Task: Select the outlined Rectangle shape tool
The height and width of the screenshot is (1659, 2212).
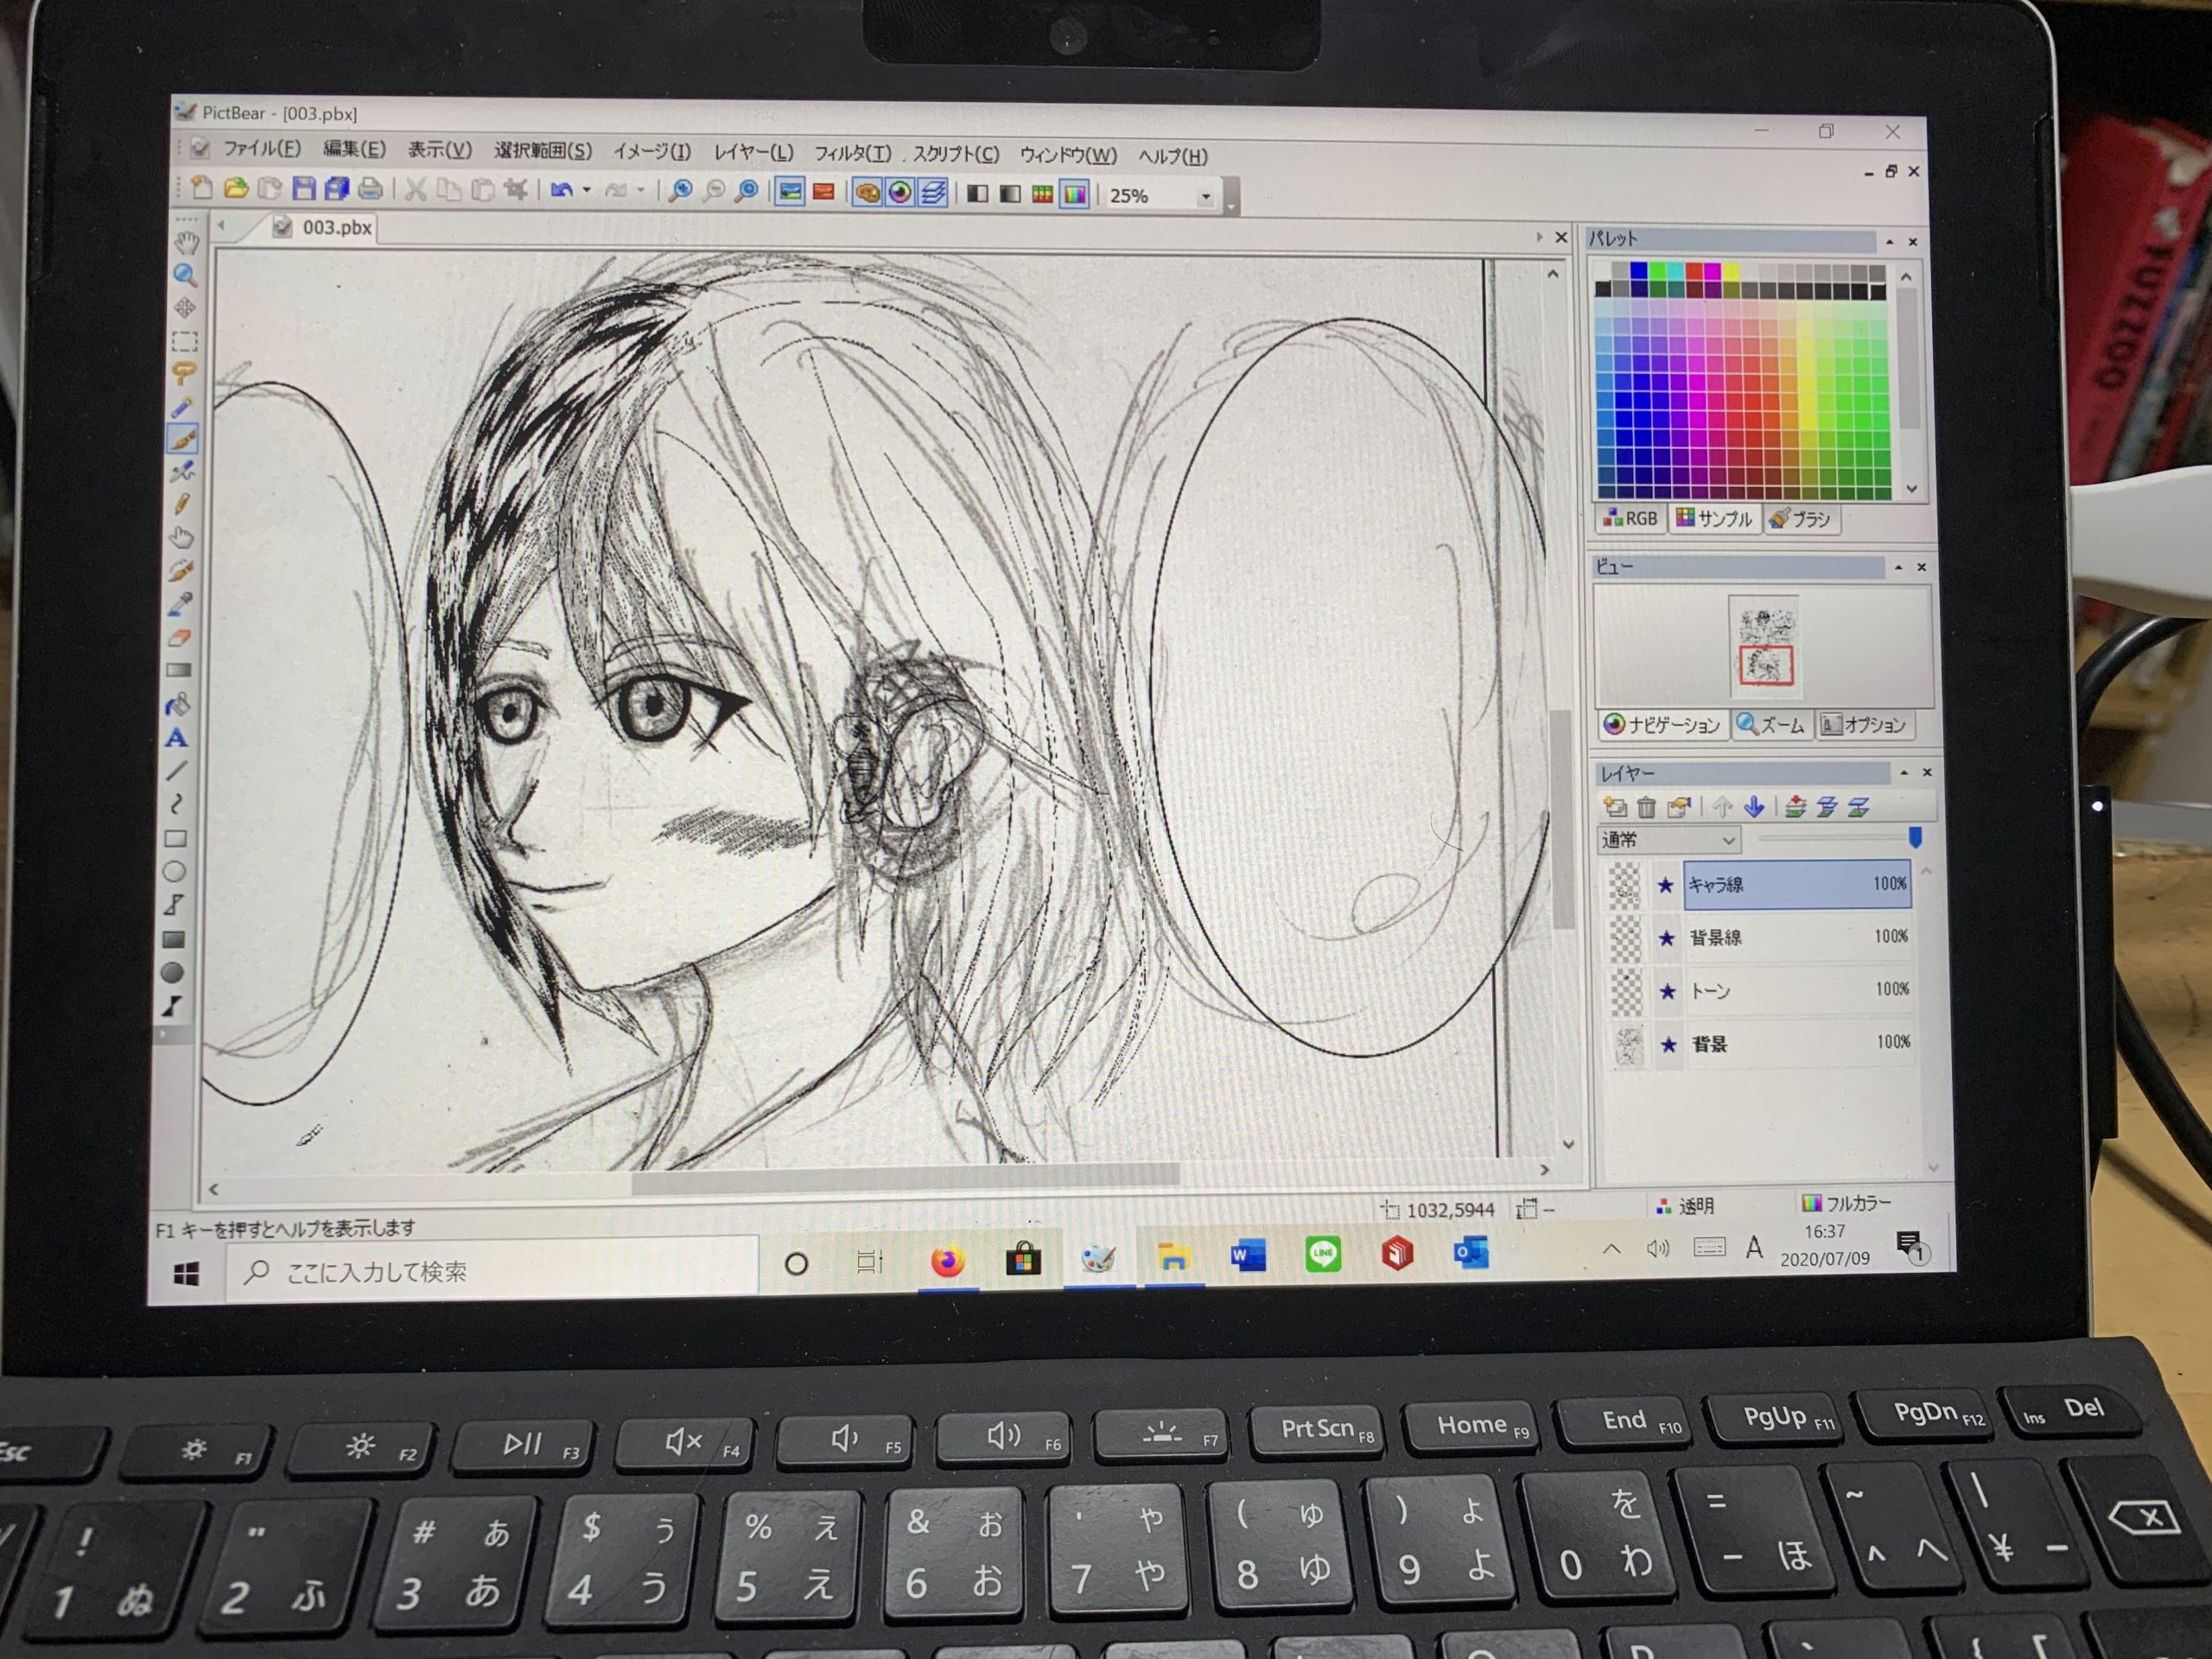Action: 175,838
